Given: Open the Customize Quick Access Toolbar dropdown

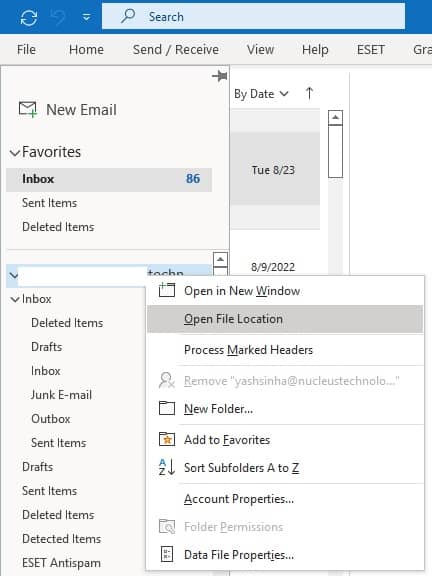Looking at the screenshot, I should click(x=87, y=17).
